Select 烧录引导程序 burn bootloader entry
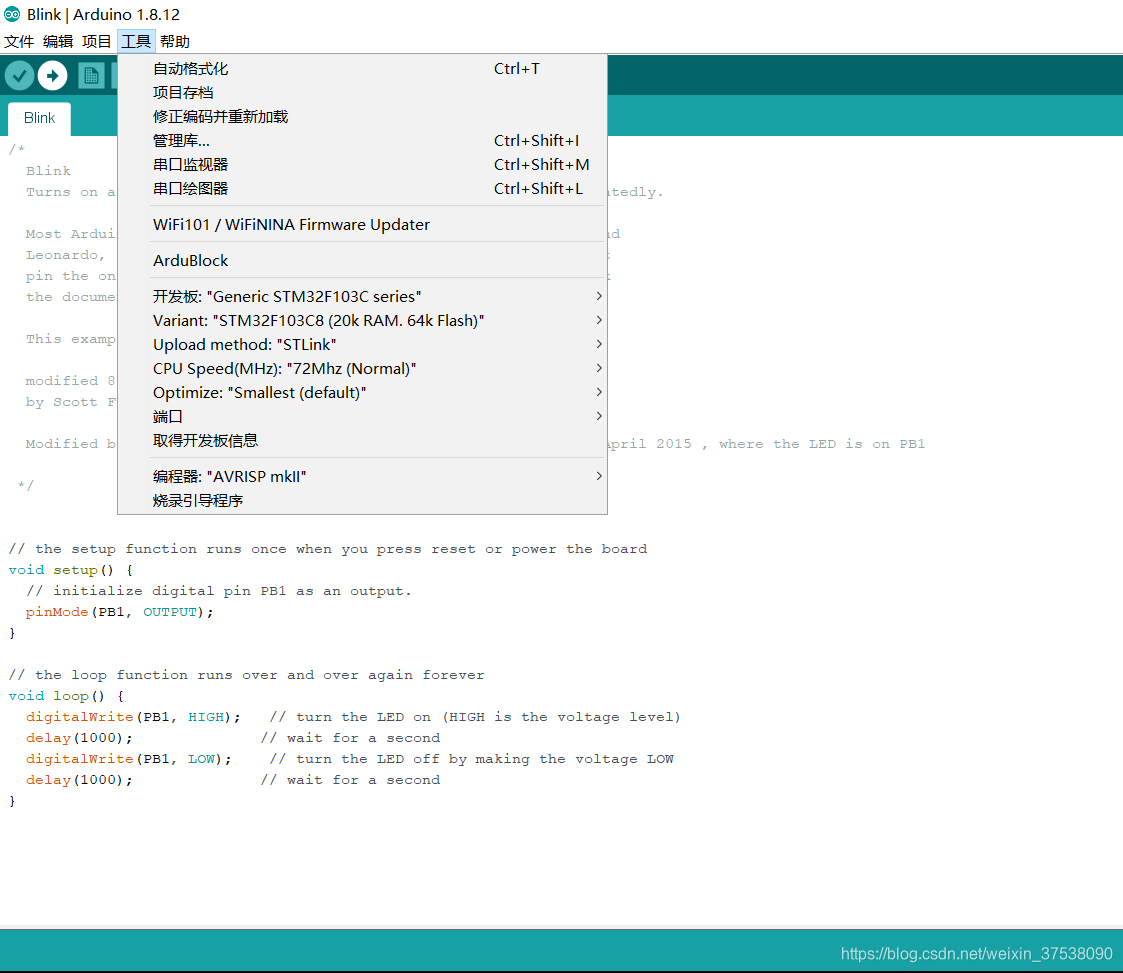Image resolution: width=1123 pixels, height=973 pixels. point(362,500)
